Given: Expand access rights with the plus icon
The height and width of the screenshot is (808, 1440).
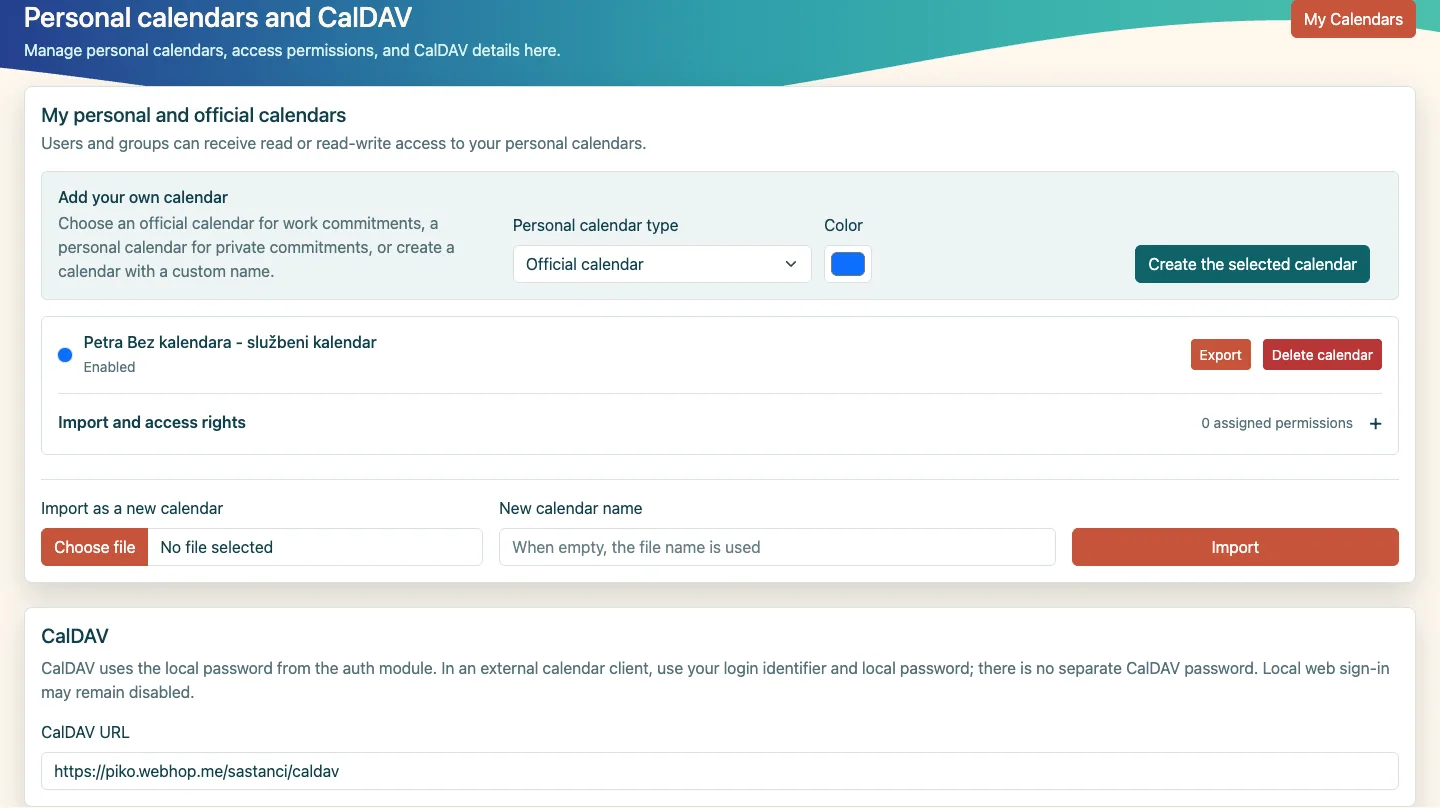Looking at the screenshot, I should click(1376, 424).
